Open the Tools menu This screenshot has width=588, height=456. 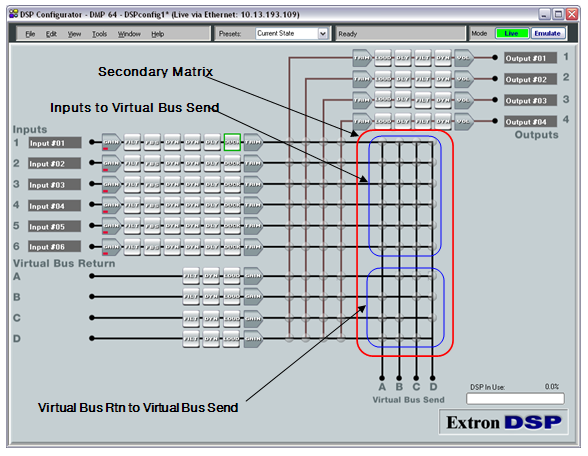coord(99,34)
